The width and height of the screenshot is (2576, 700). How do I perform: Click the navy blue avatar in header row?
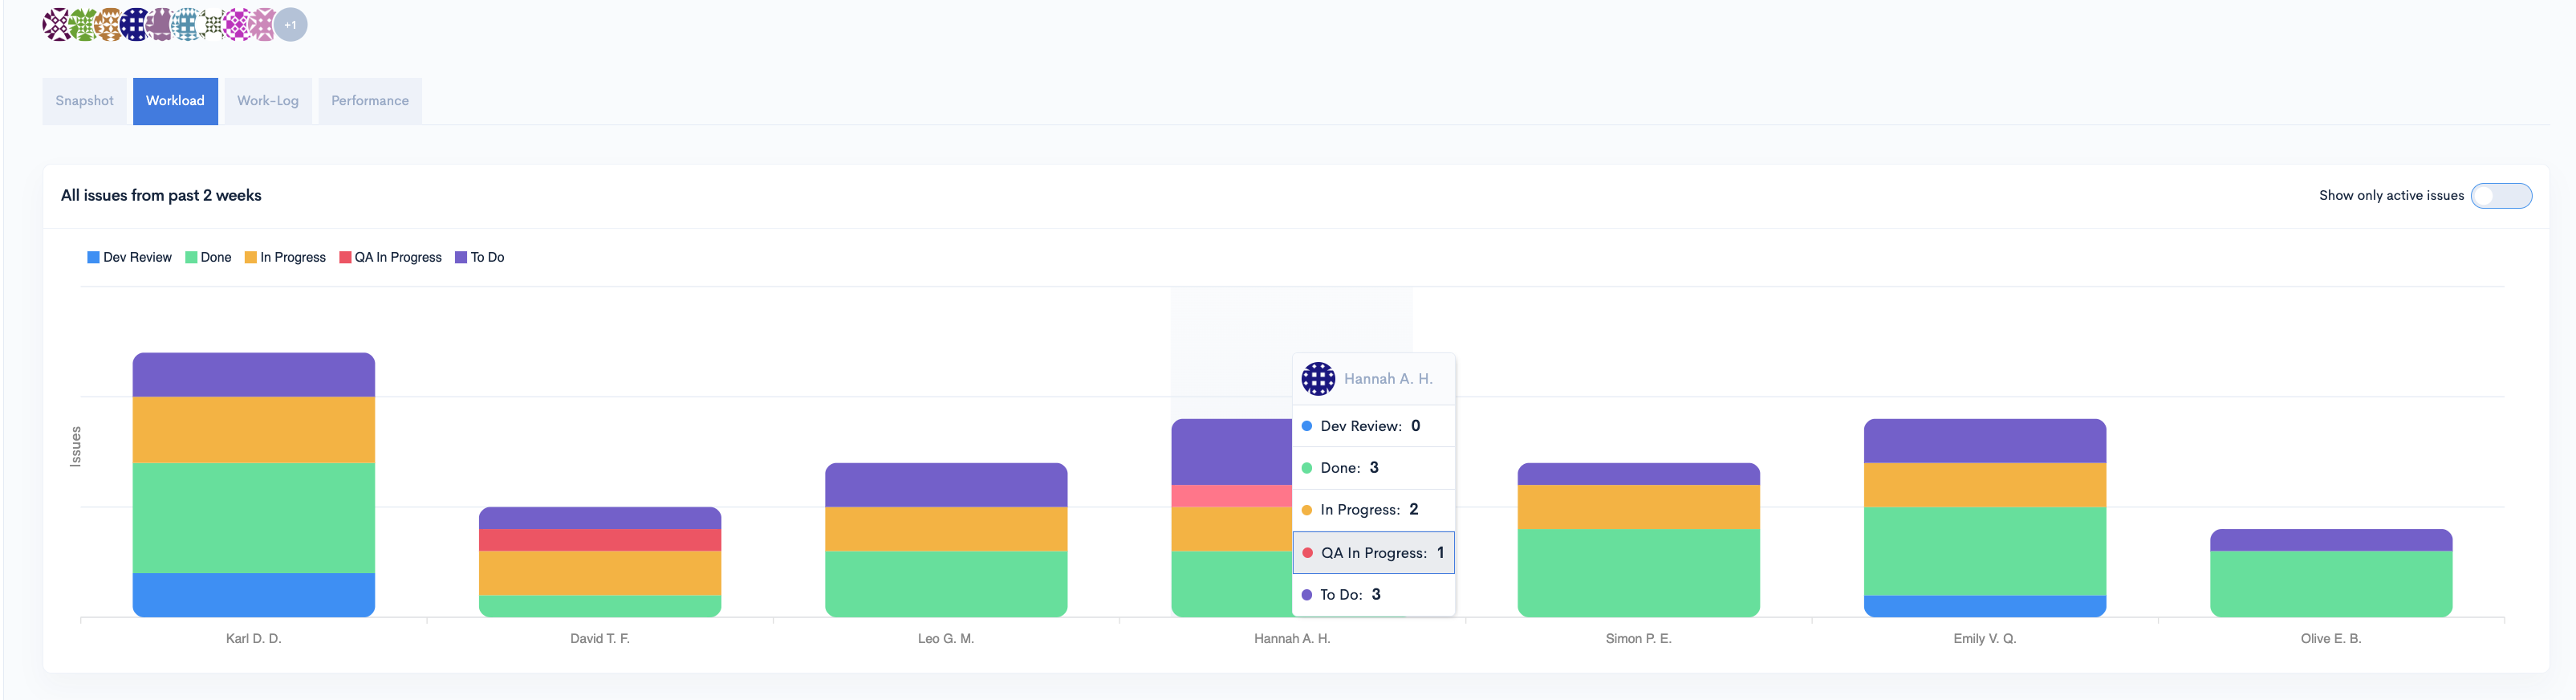coord(135,25)
